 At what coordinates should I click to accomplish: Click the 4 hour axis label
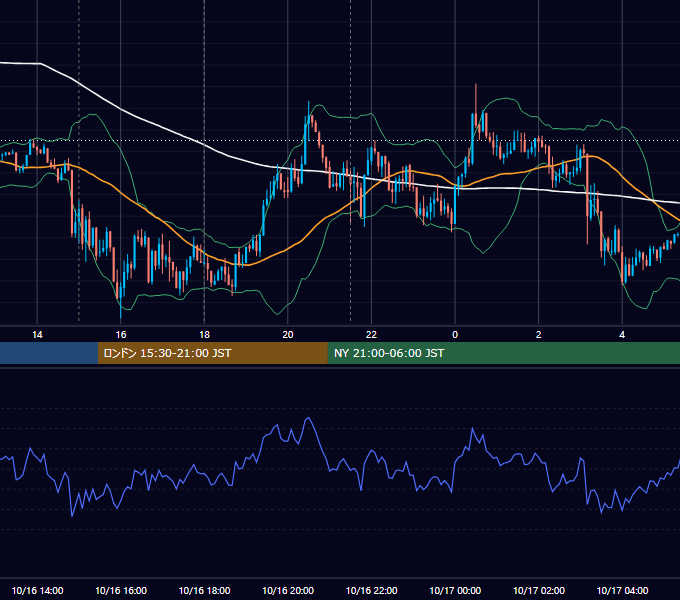pyautogui.click(x=622, y=335)
